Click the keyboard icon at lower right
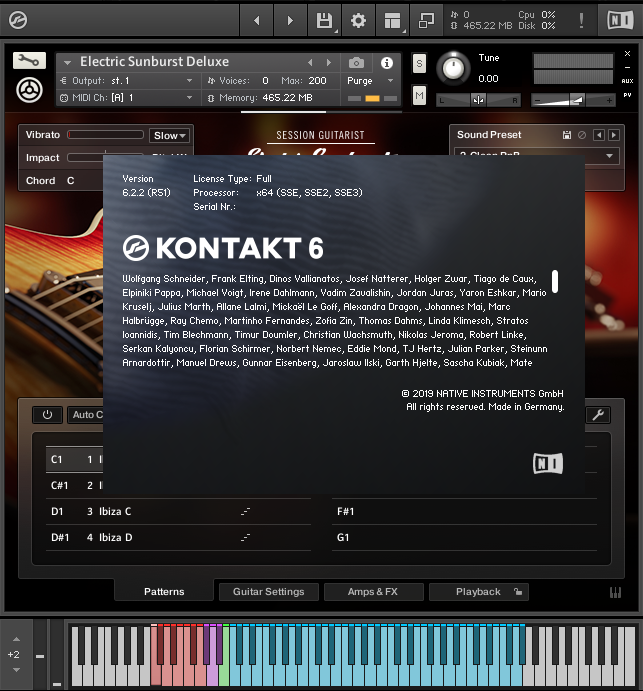 pos(615,592)
